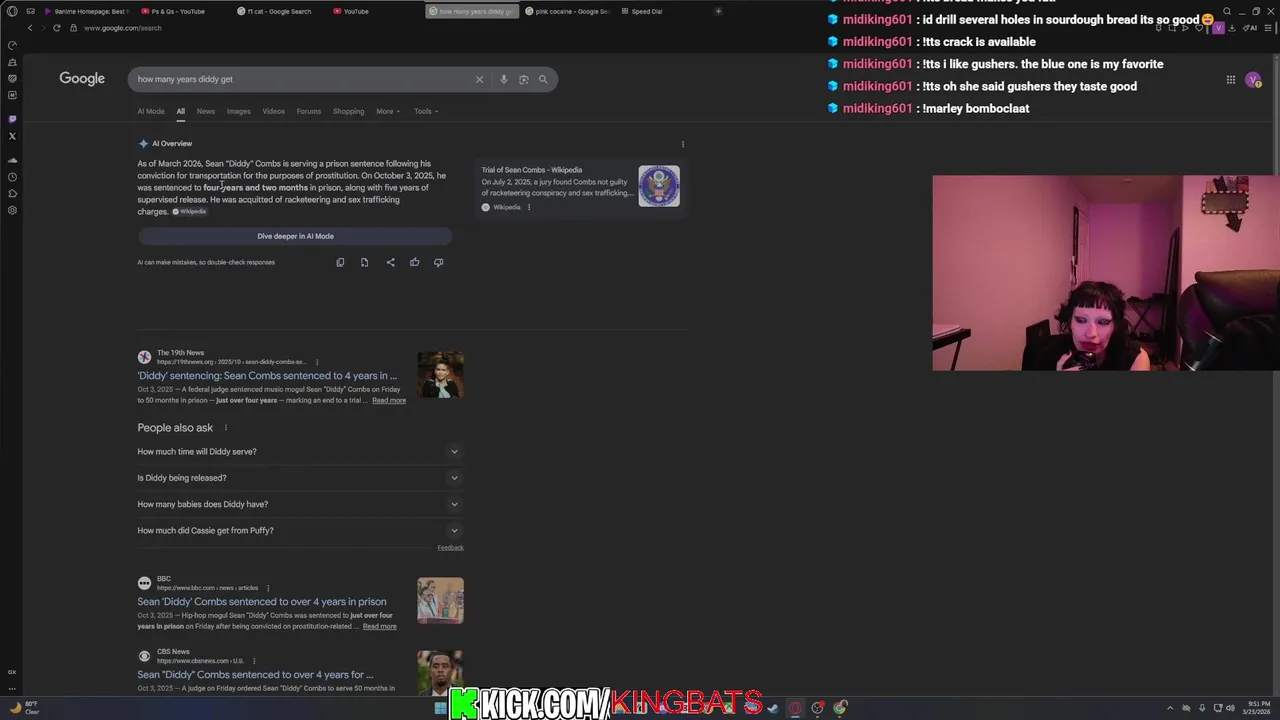
Task: Start voice search with the microphone icon
Action: coord(503,79)
